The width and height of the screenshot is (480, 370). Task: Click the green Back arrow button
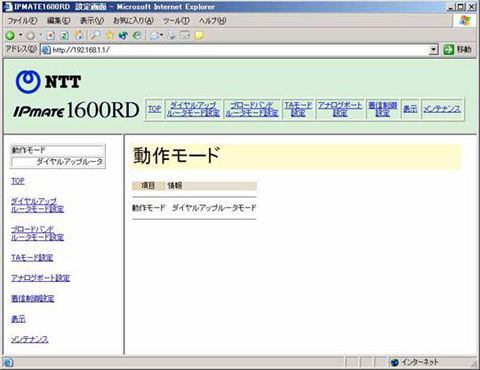[x=10, y=35]
